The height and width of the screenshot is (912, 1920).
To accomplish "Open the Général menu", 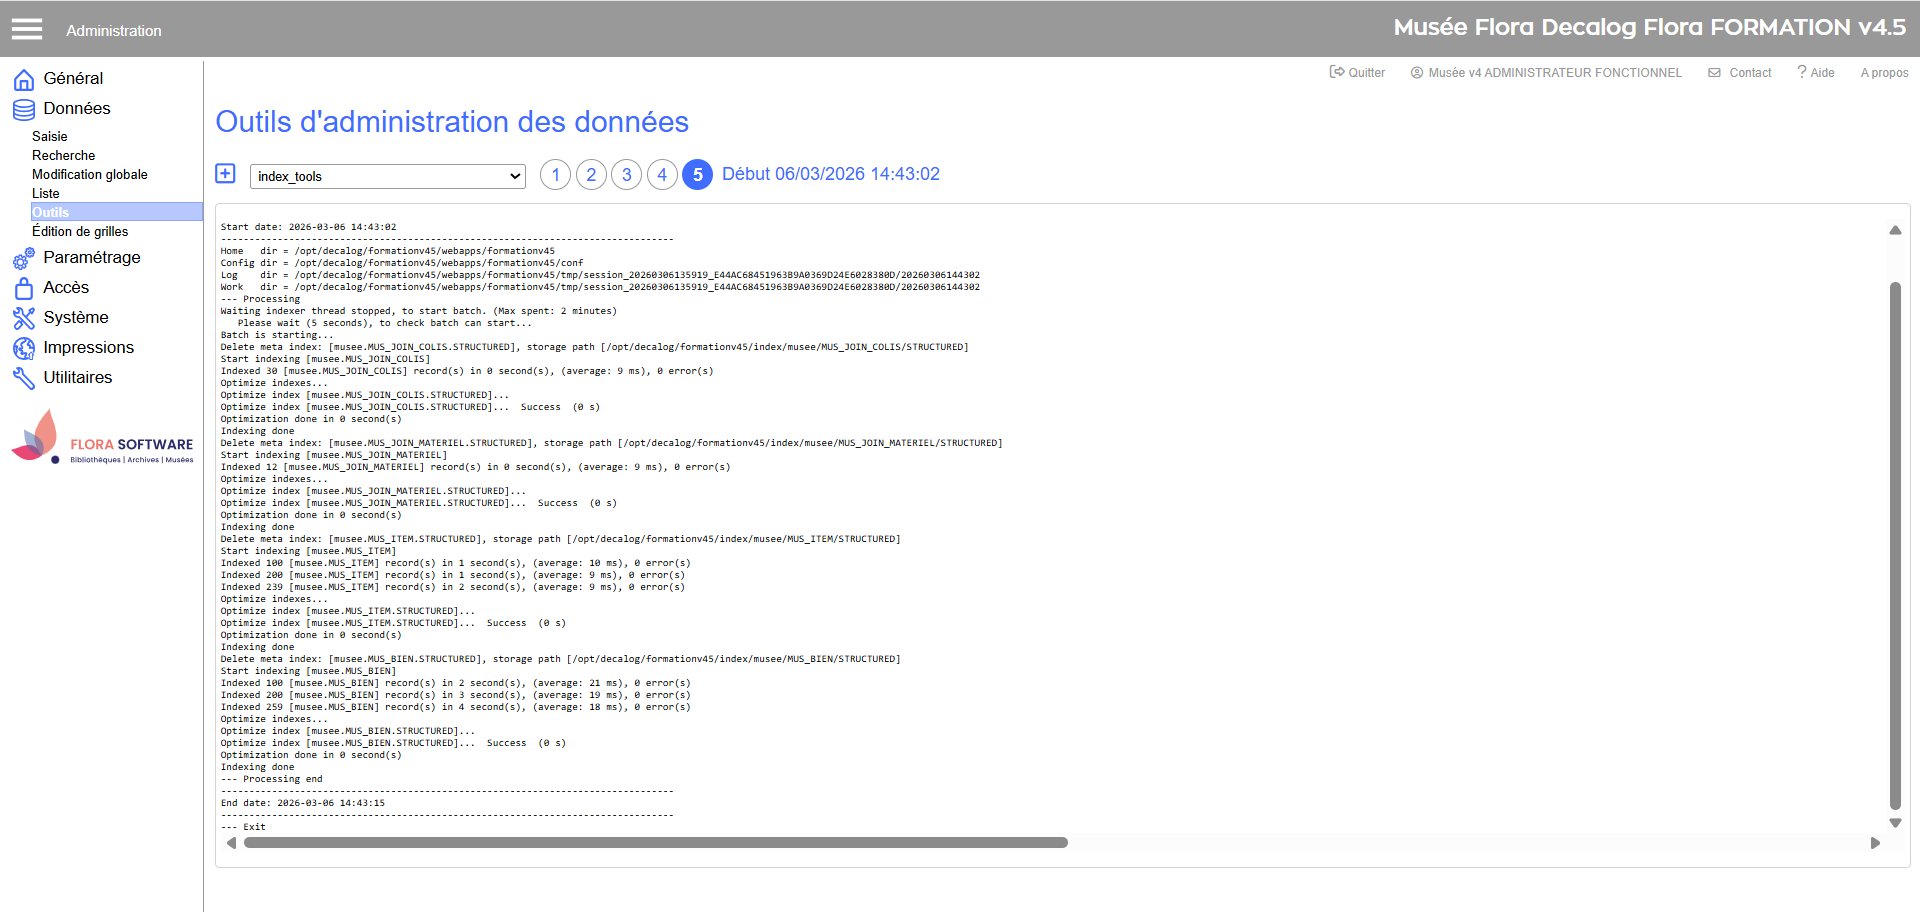I will (x=73, y=79).
